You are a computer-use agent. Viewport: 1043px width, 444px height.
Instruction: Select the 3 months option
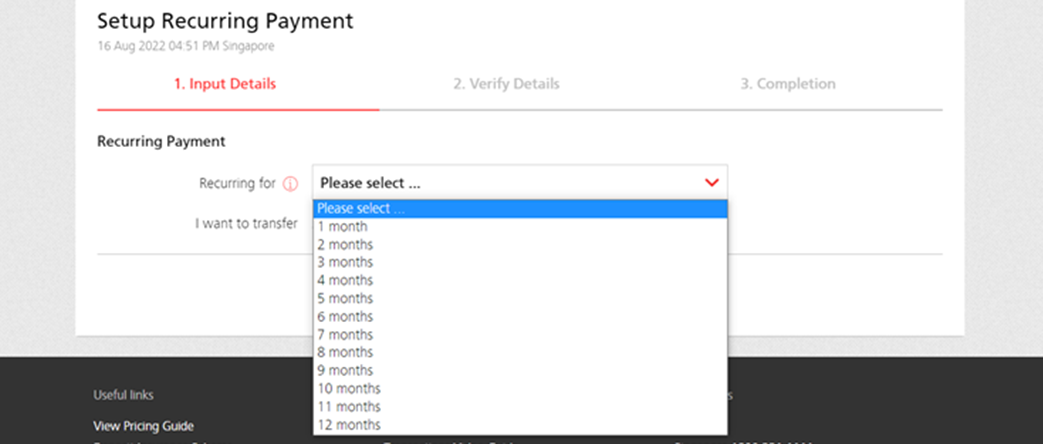pyautogui.click(x=345, y=262)
